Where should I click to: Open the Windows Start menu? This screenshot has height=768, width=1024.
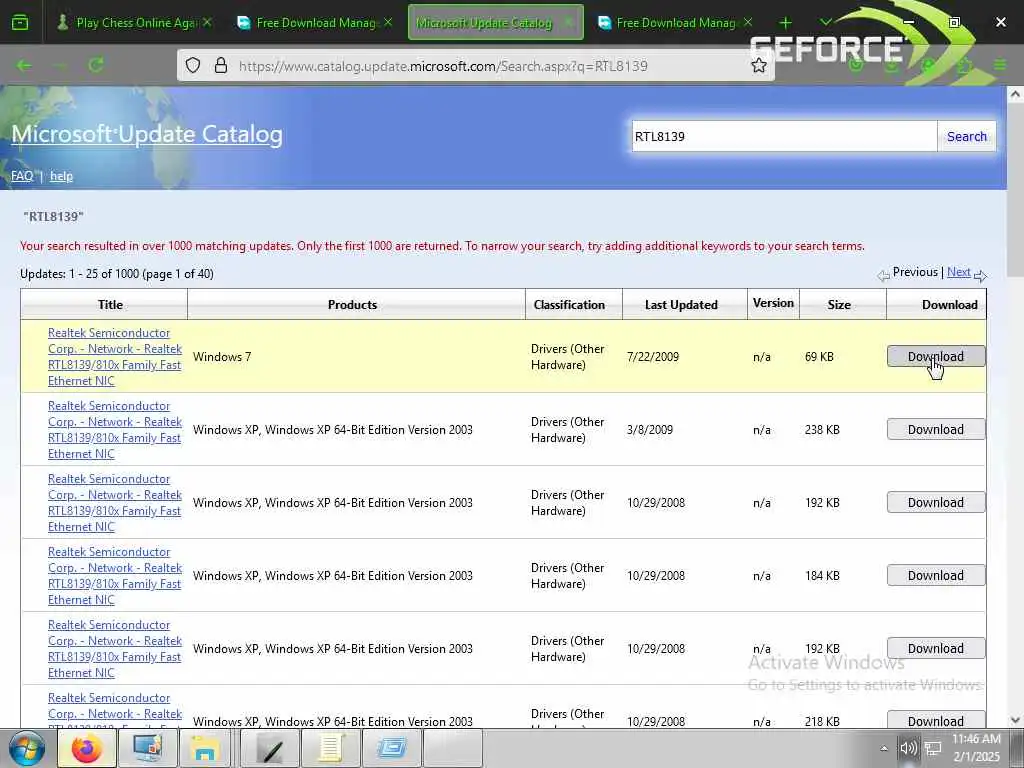tap(27, 748)
